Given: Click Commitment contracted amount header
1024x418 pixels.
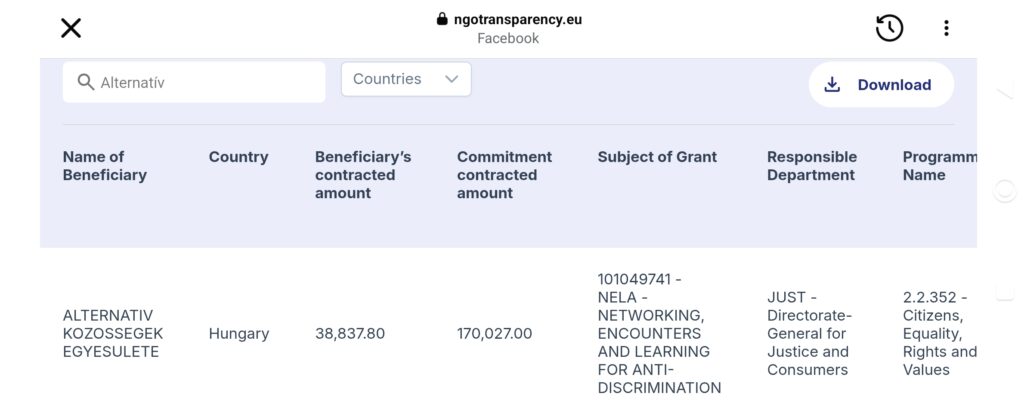Looking at the screenshot, I should (504, 175).
